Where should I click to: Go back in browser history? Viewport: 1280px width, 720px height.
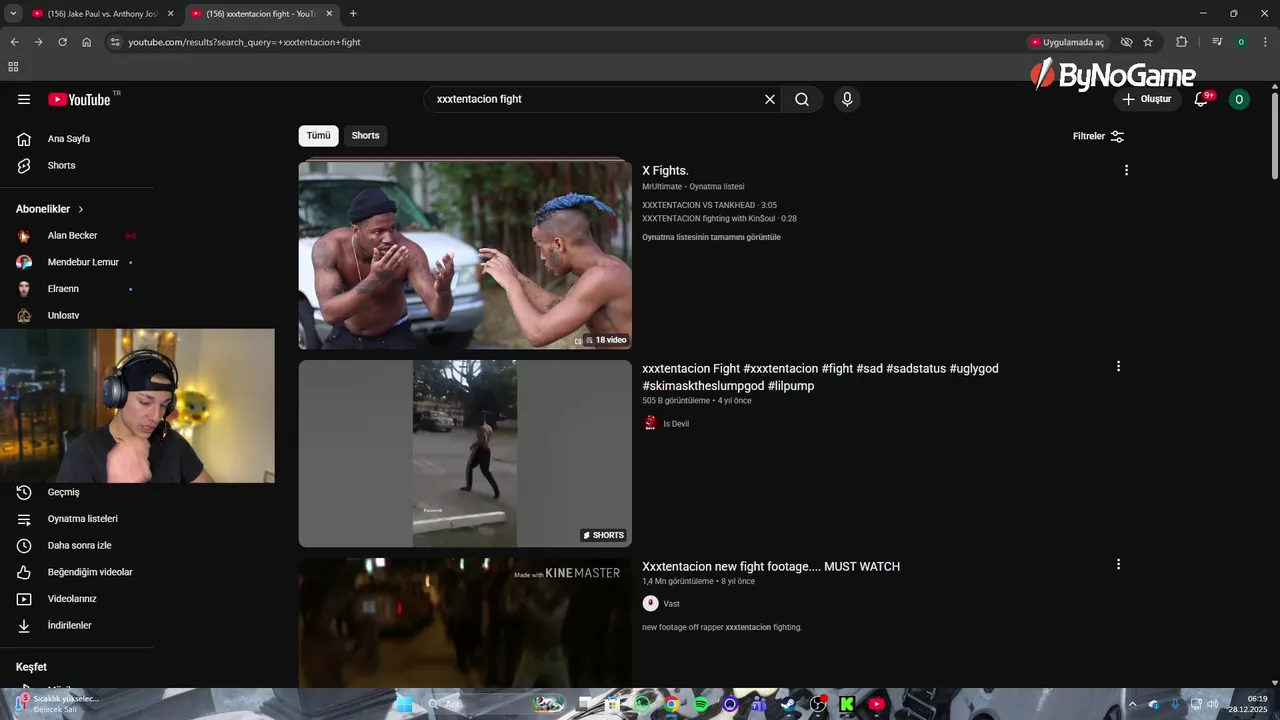pyautogui.click(x=14, y=42)
